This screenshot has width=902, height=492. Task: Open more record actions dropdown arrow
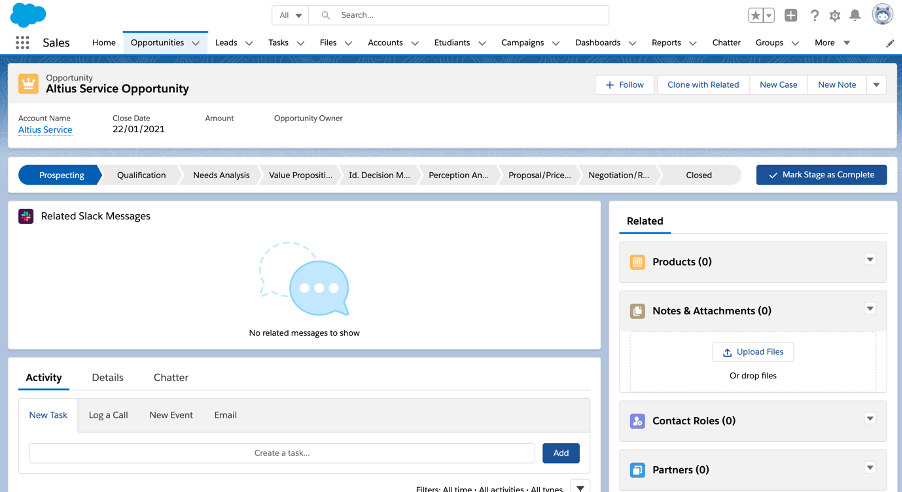(x=876, y=85)
